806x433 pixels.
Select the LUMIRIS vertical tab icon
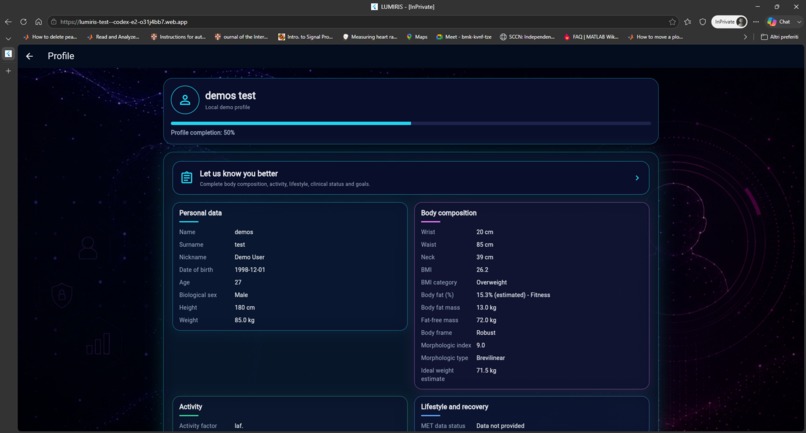coord(8,53)
